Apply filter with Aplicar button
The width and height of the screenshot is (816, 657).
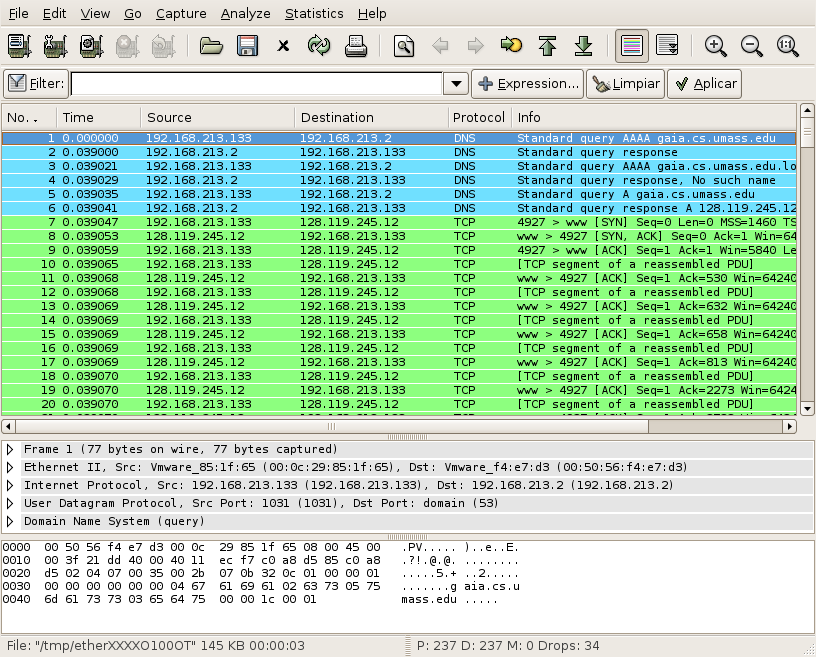coord(705,84)
